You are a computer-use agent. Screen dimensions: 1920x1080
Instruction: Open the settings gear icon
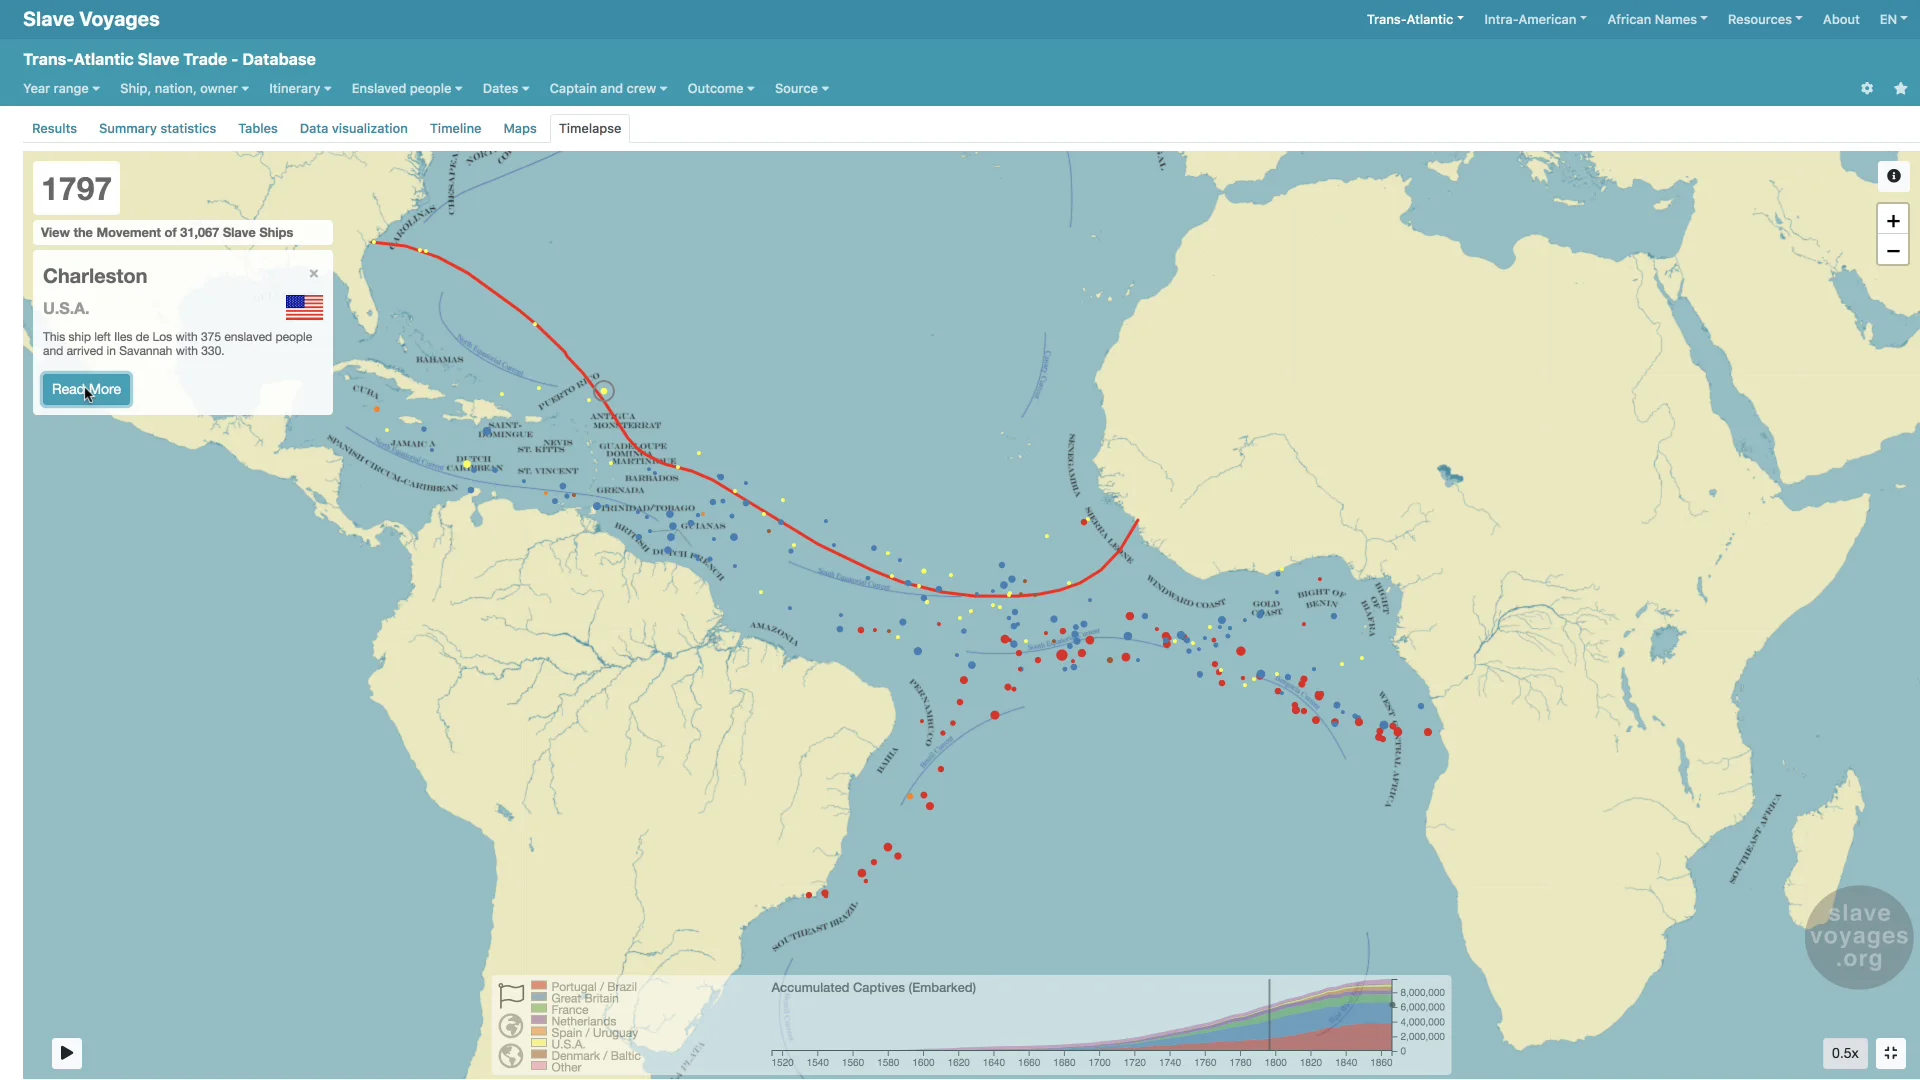tap(1867, 89)
